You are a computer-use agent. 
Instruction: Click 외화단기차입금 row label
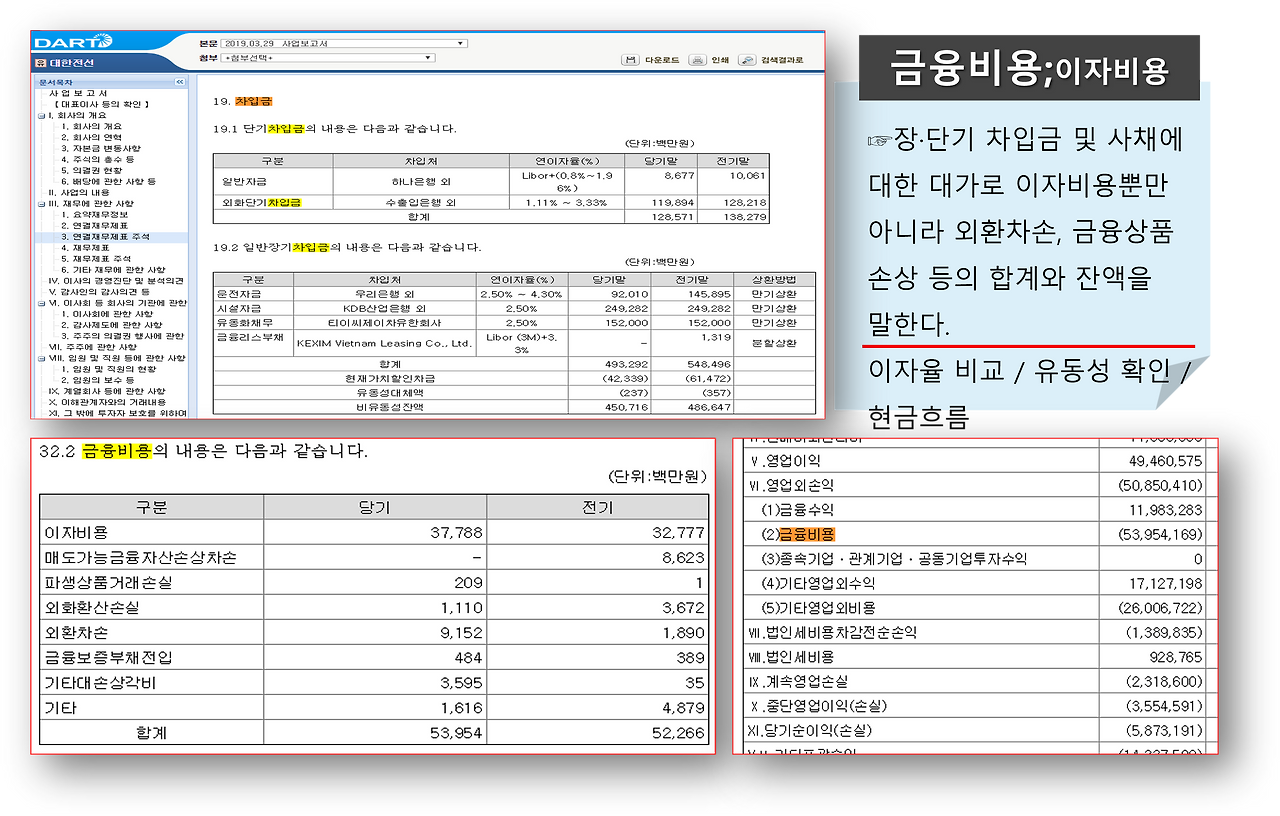click(x=261, y=203)
